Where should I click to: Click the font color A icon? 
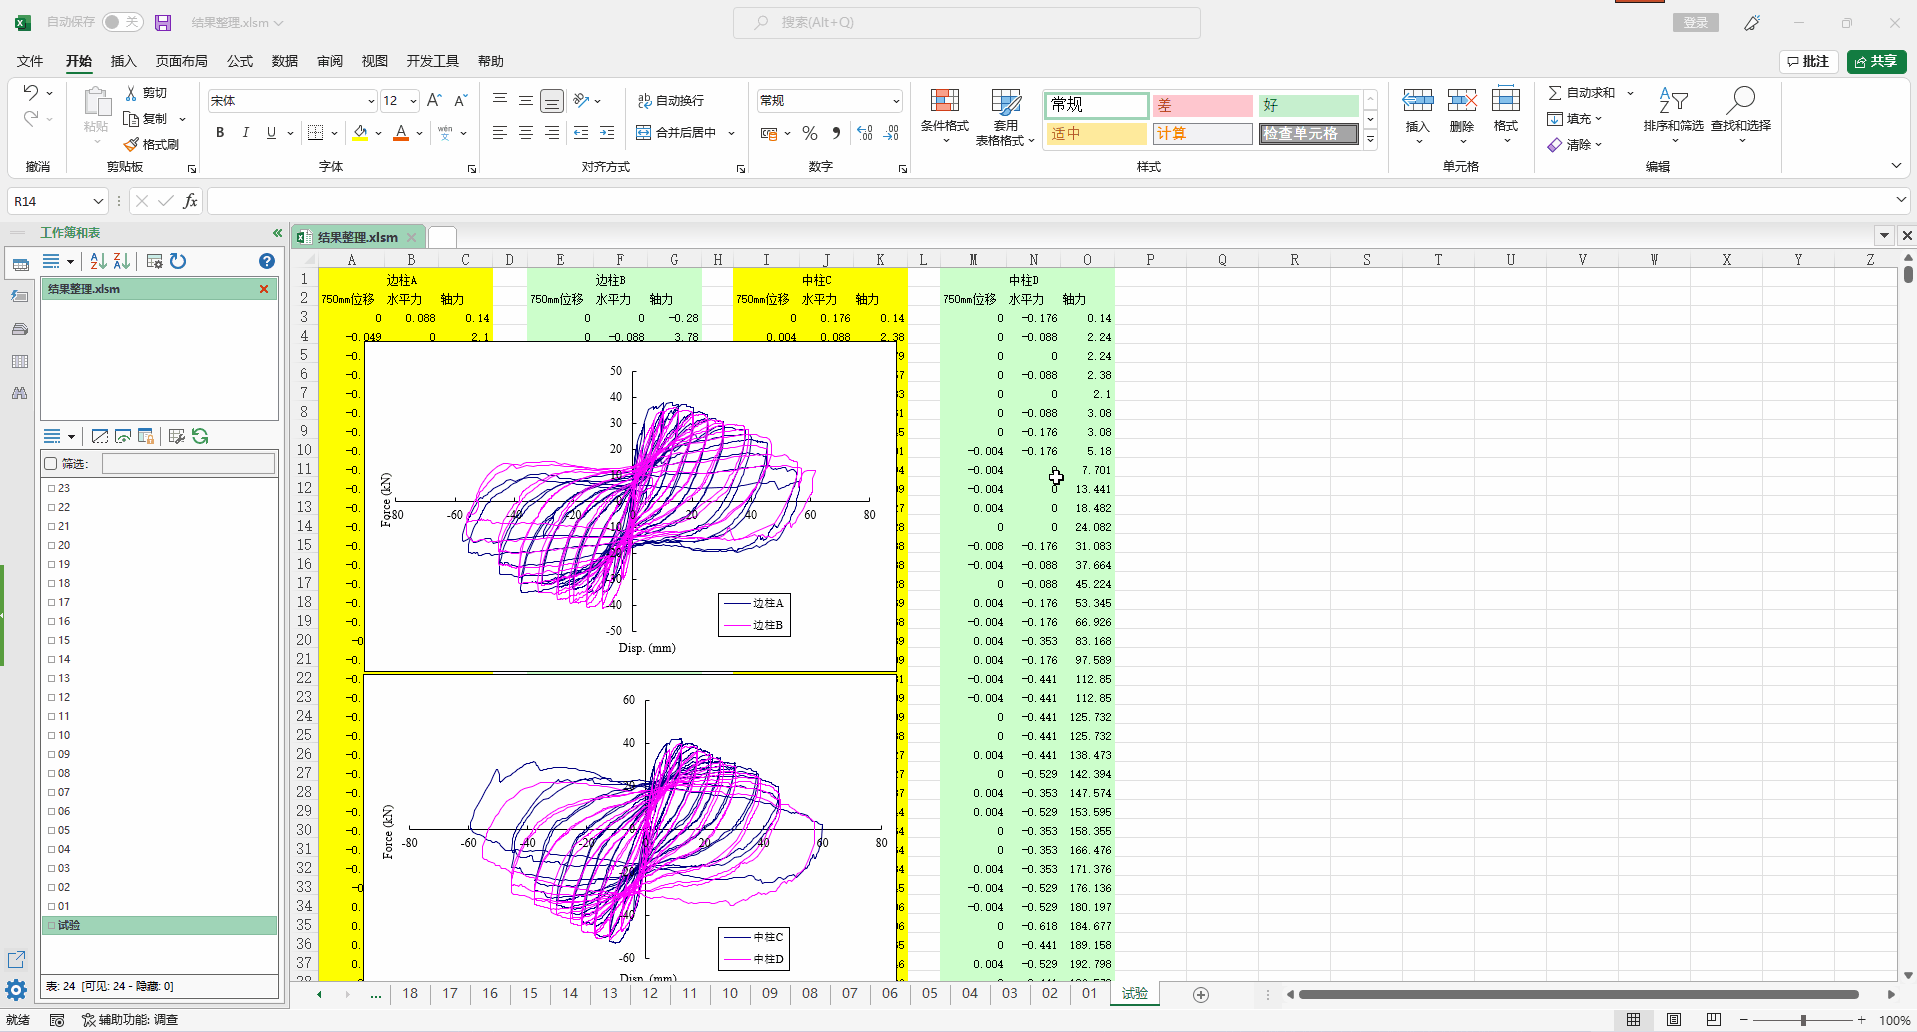tap(401, 133)
